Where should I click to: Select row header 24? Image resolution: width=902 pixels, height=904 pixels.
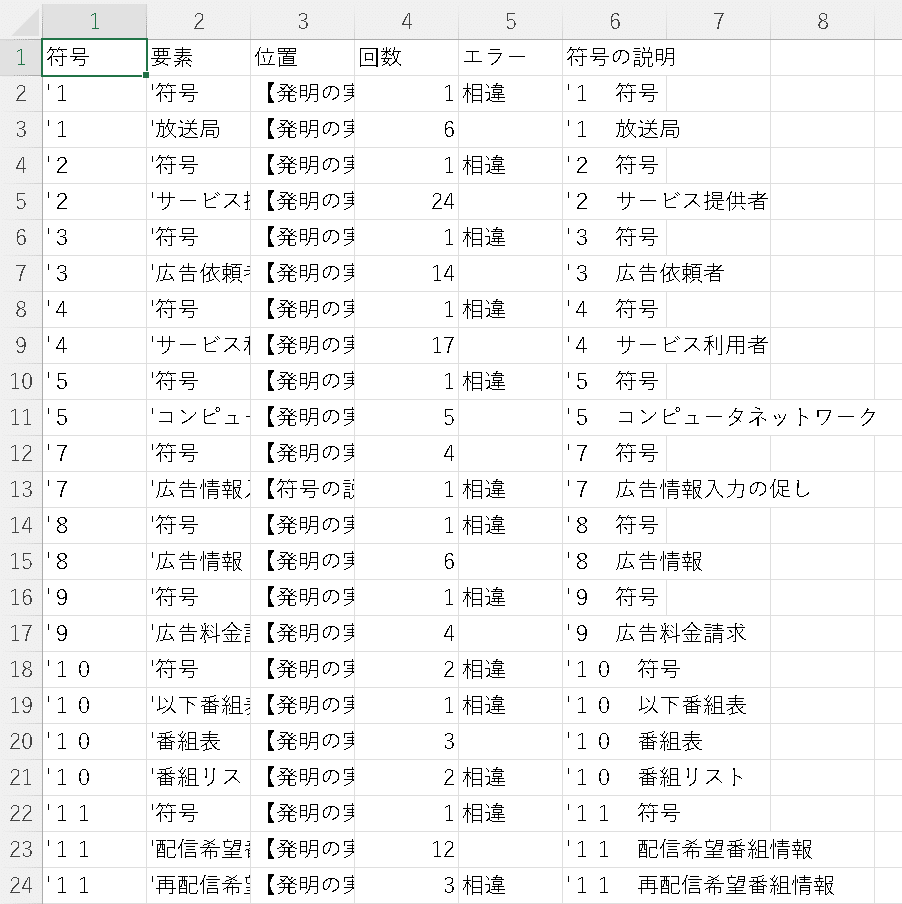[x=21, y=885]
